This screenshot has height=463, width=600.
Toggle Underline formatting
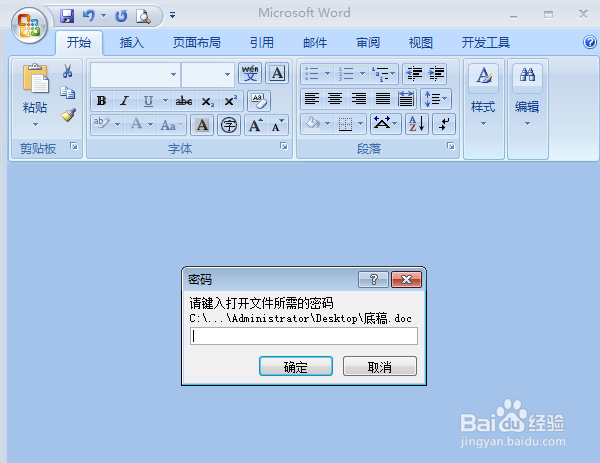click(x=148, y=101)
